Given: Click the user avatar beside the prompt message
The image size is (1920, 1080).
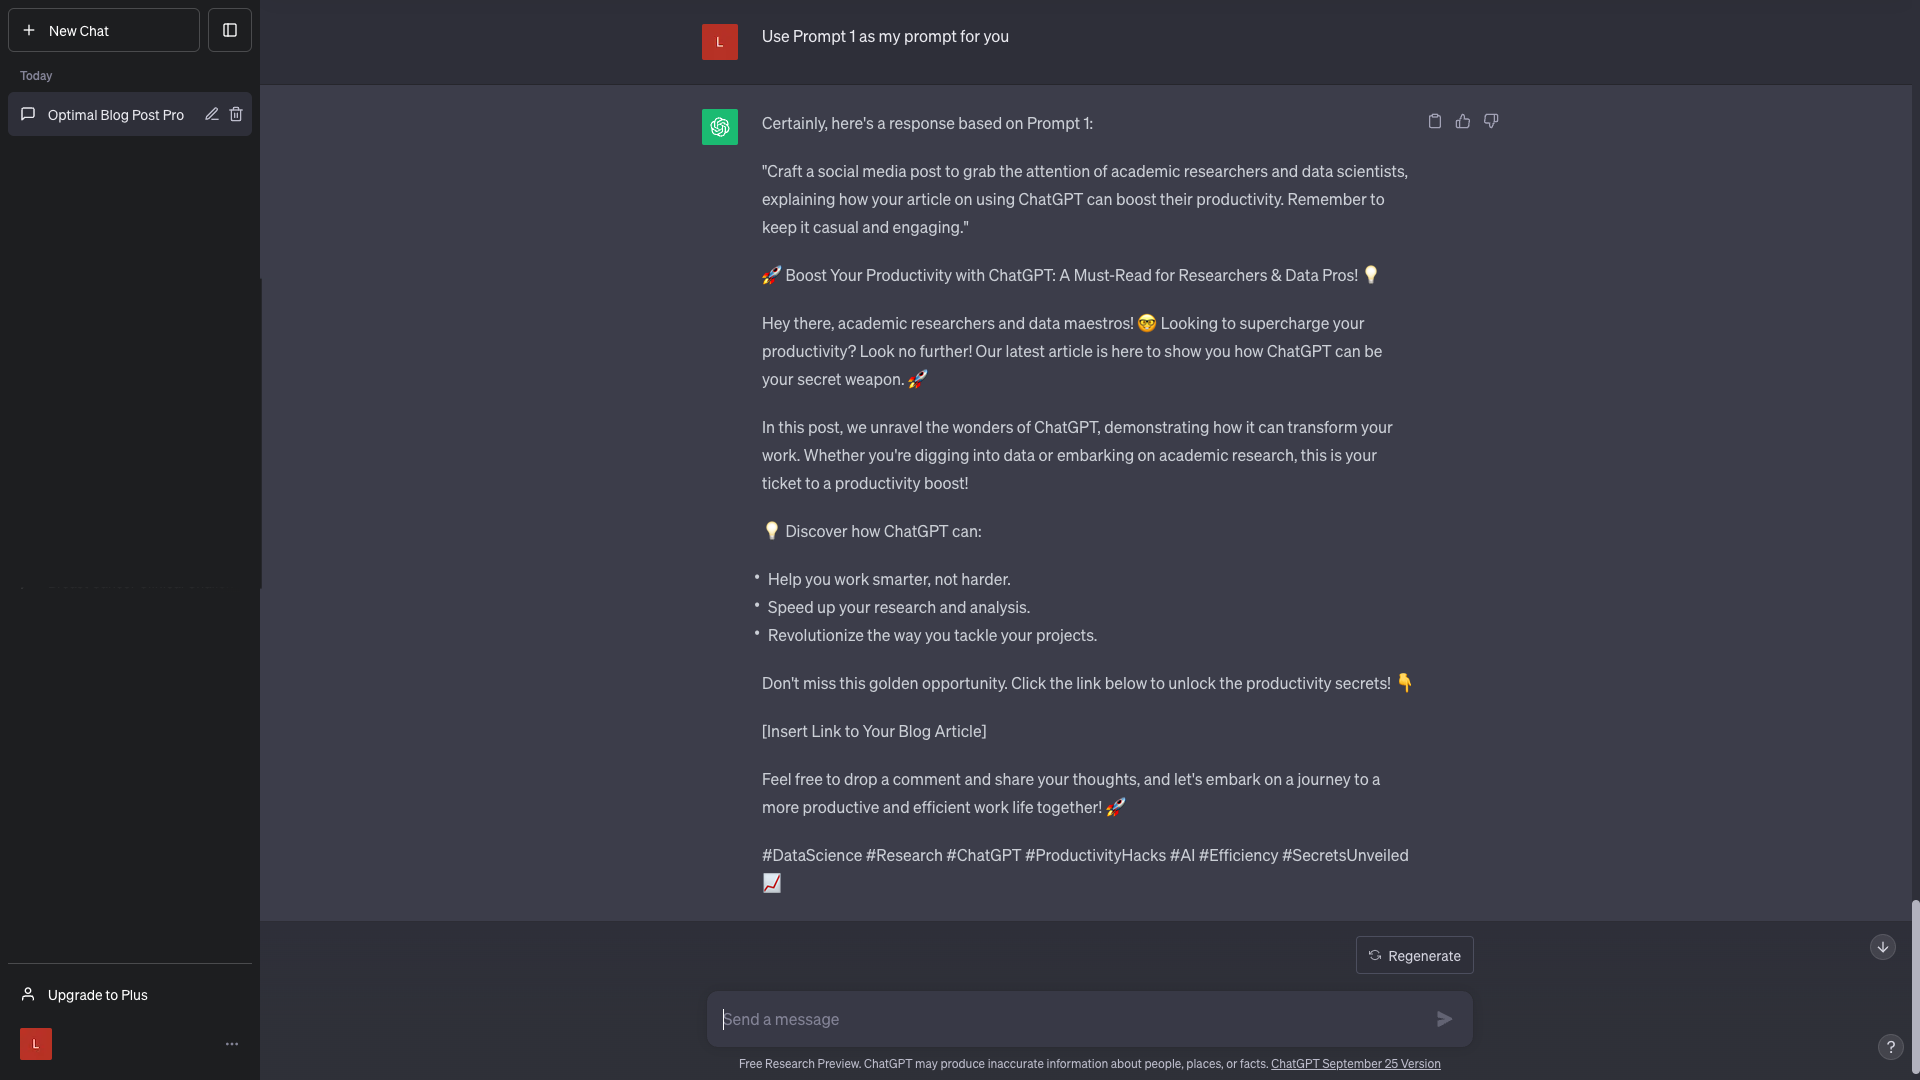Looking at the screenshot, I should click(x=720, y=42).
